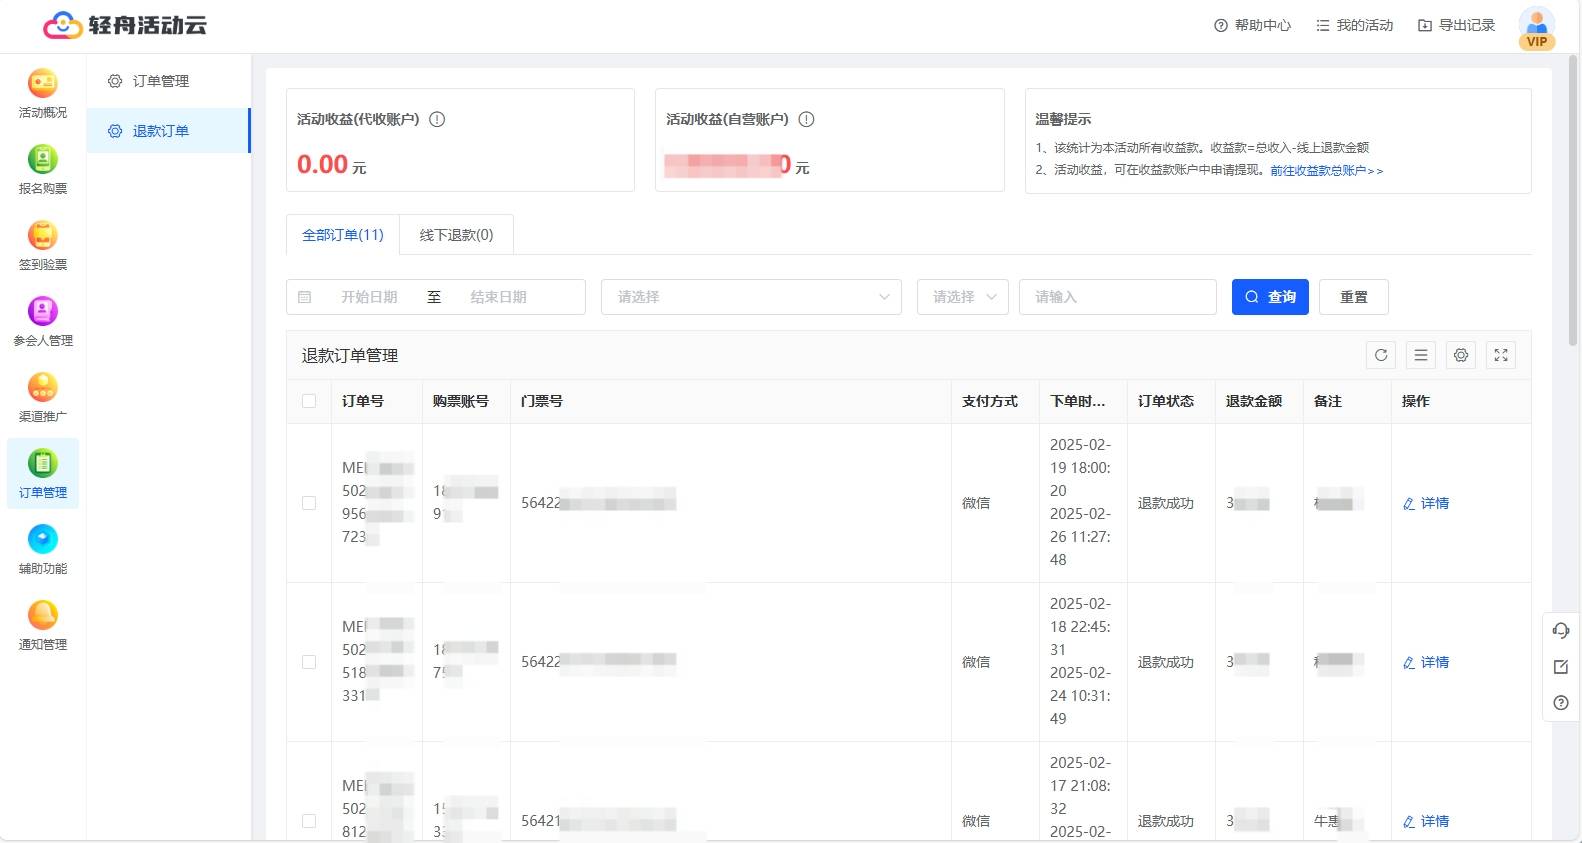Screen dimensions: 1582x843
Task: Open 导出记录 in top bar
Action: 1456,25
